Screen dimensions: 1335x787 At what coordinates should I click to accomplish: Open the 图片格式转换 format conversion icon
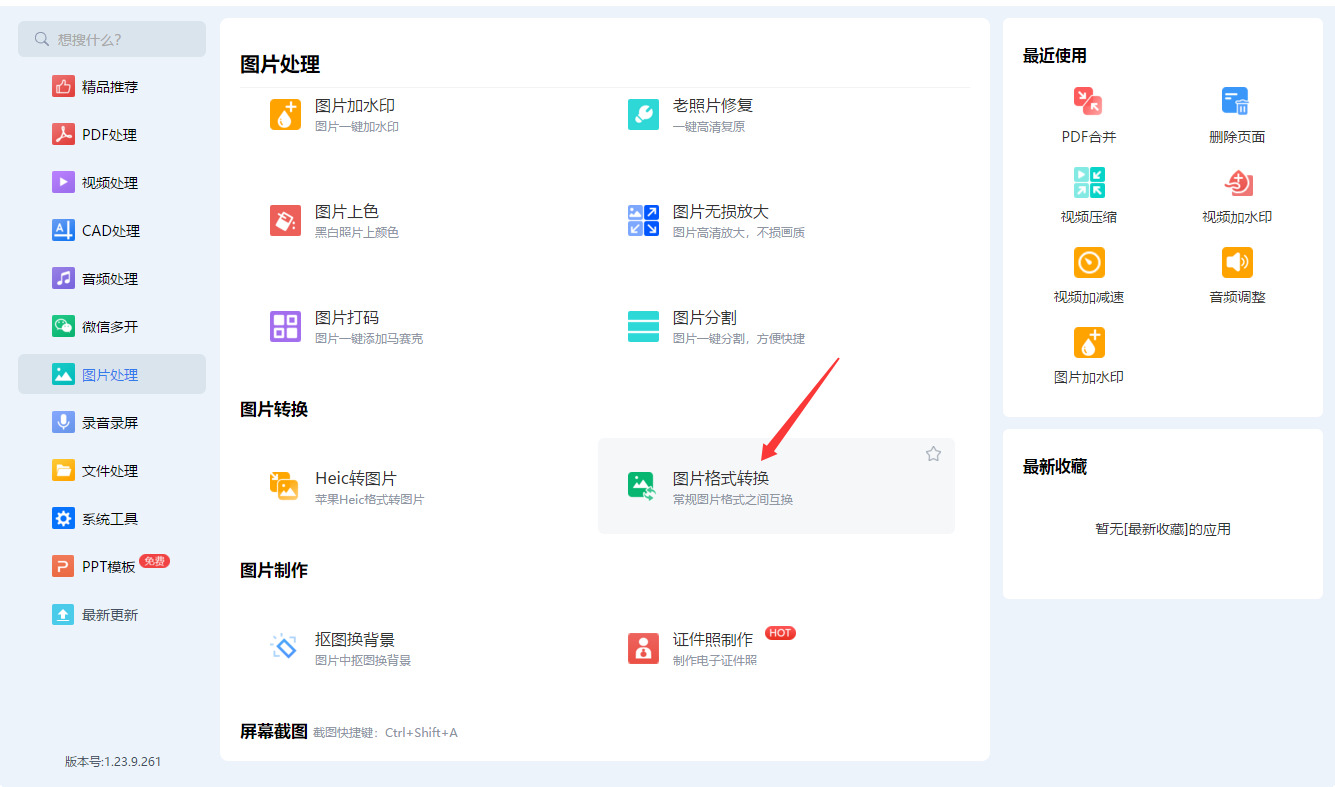pyautogui.click(x=643, y=487)
